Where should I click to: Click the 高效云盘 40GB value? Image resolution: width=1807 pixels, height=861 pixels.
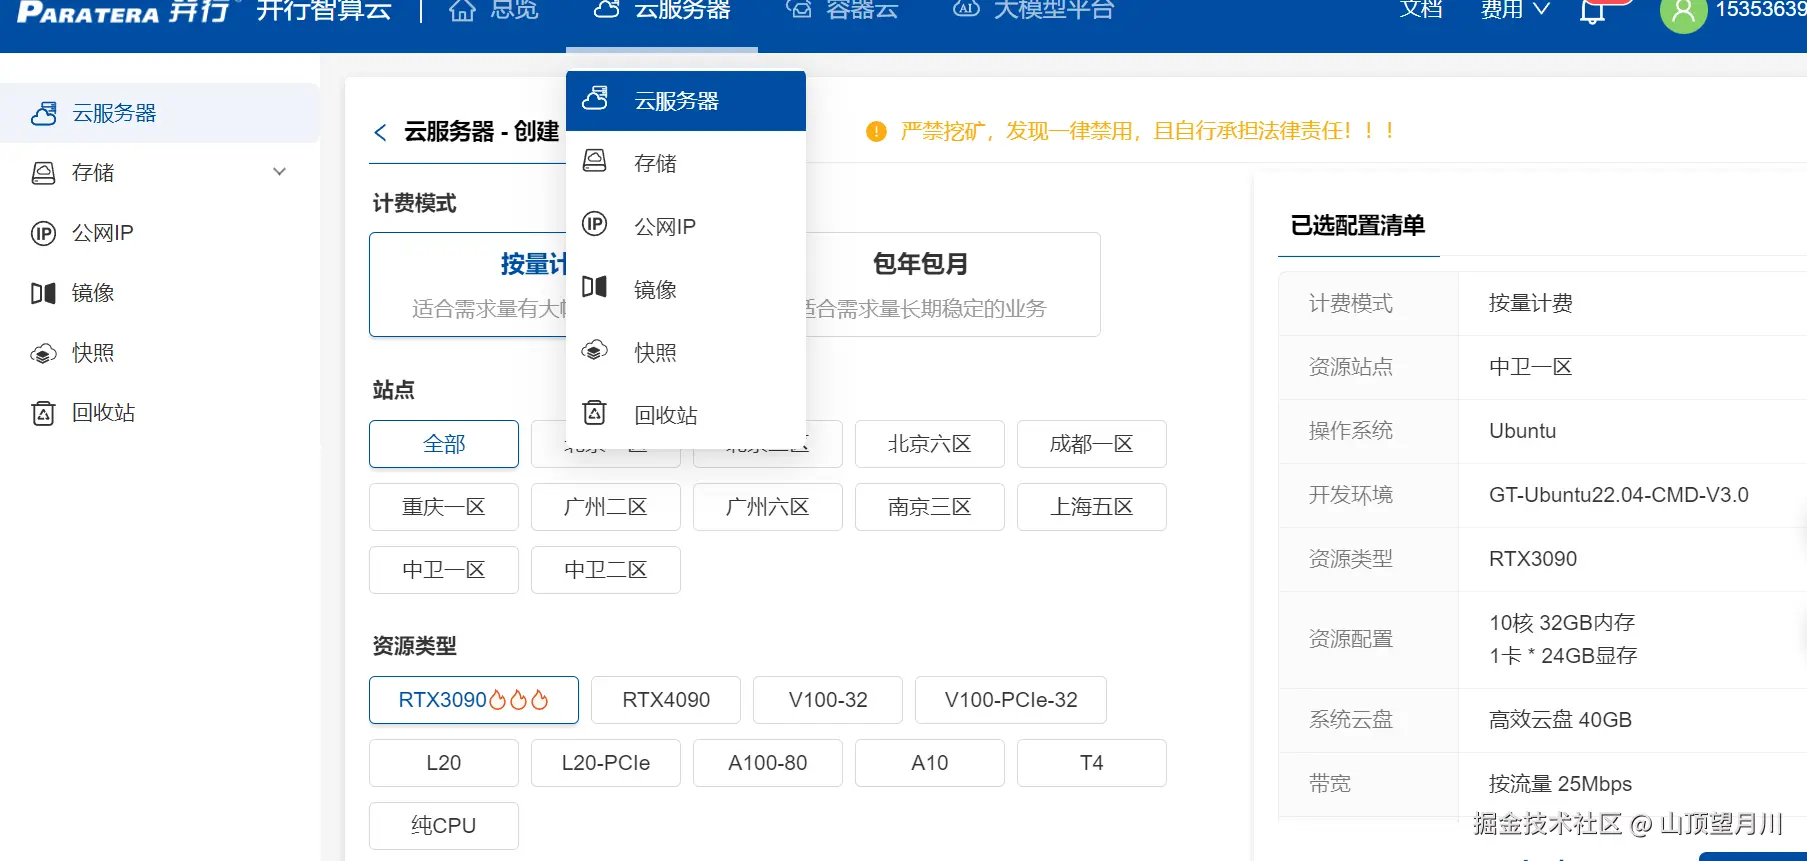[x=1560, y=720]
